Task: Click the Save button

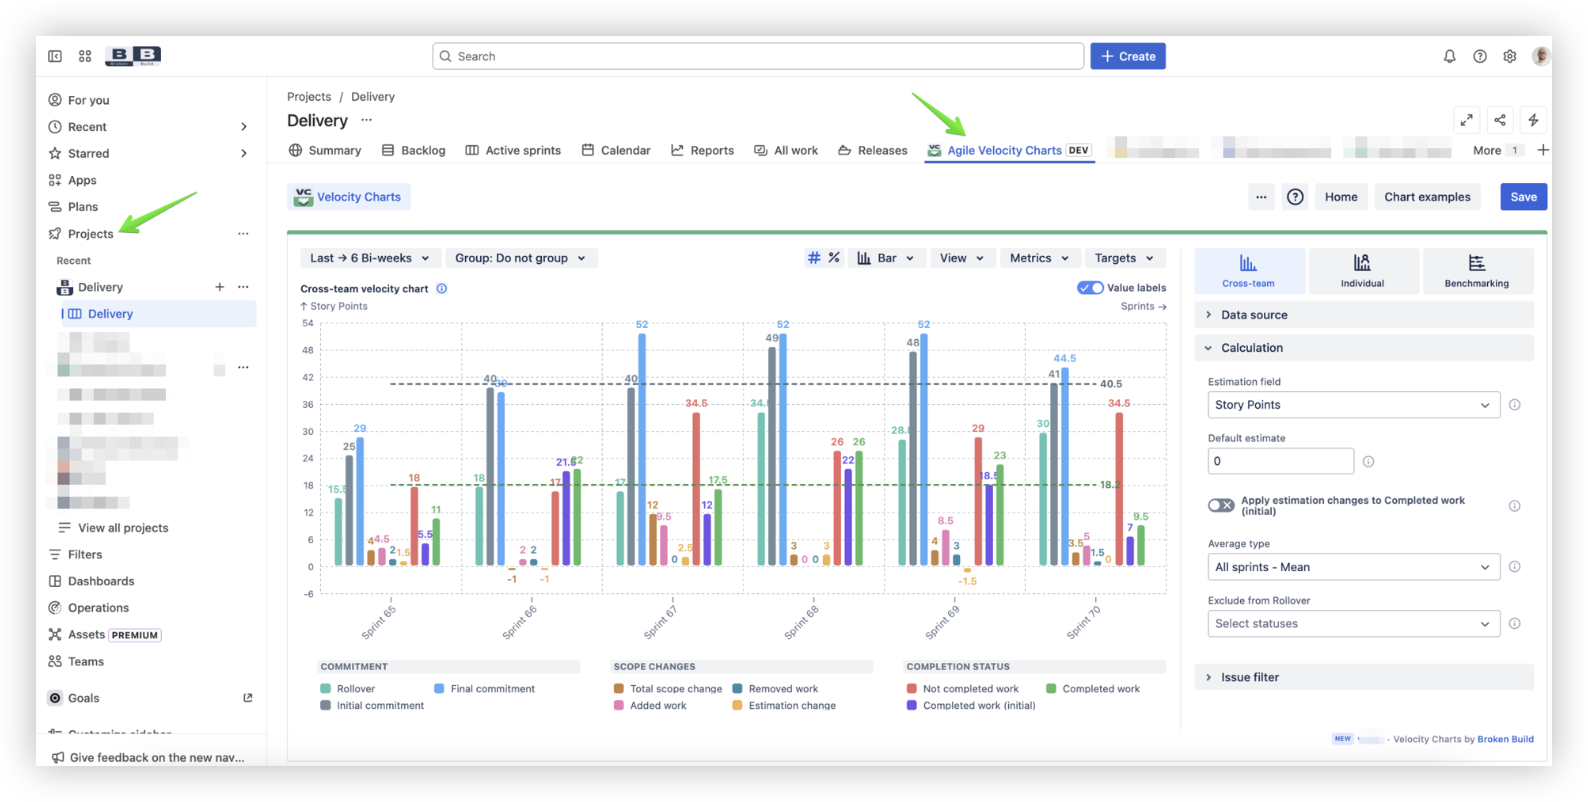Action: pyautogui.click(x=1523, y=197)
